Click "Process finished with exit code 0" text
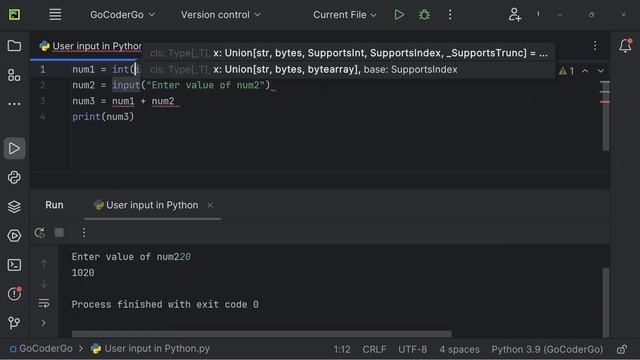The width and height of the screenshot is (640, 360). point(165,304)
